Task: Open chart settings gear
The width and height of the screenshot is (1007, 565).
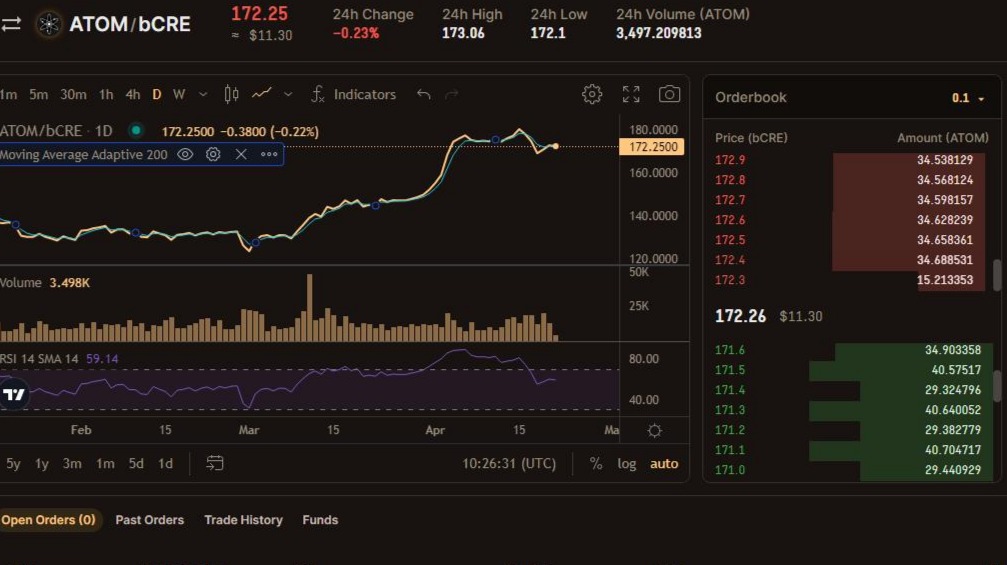Action: pos(591,94)
